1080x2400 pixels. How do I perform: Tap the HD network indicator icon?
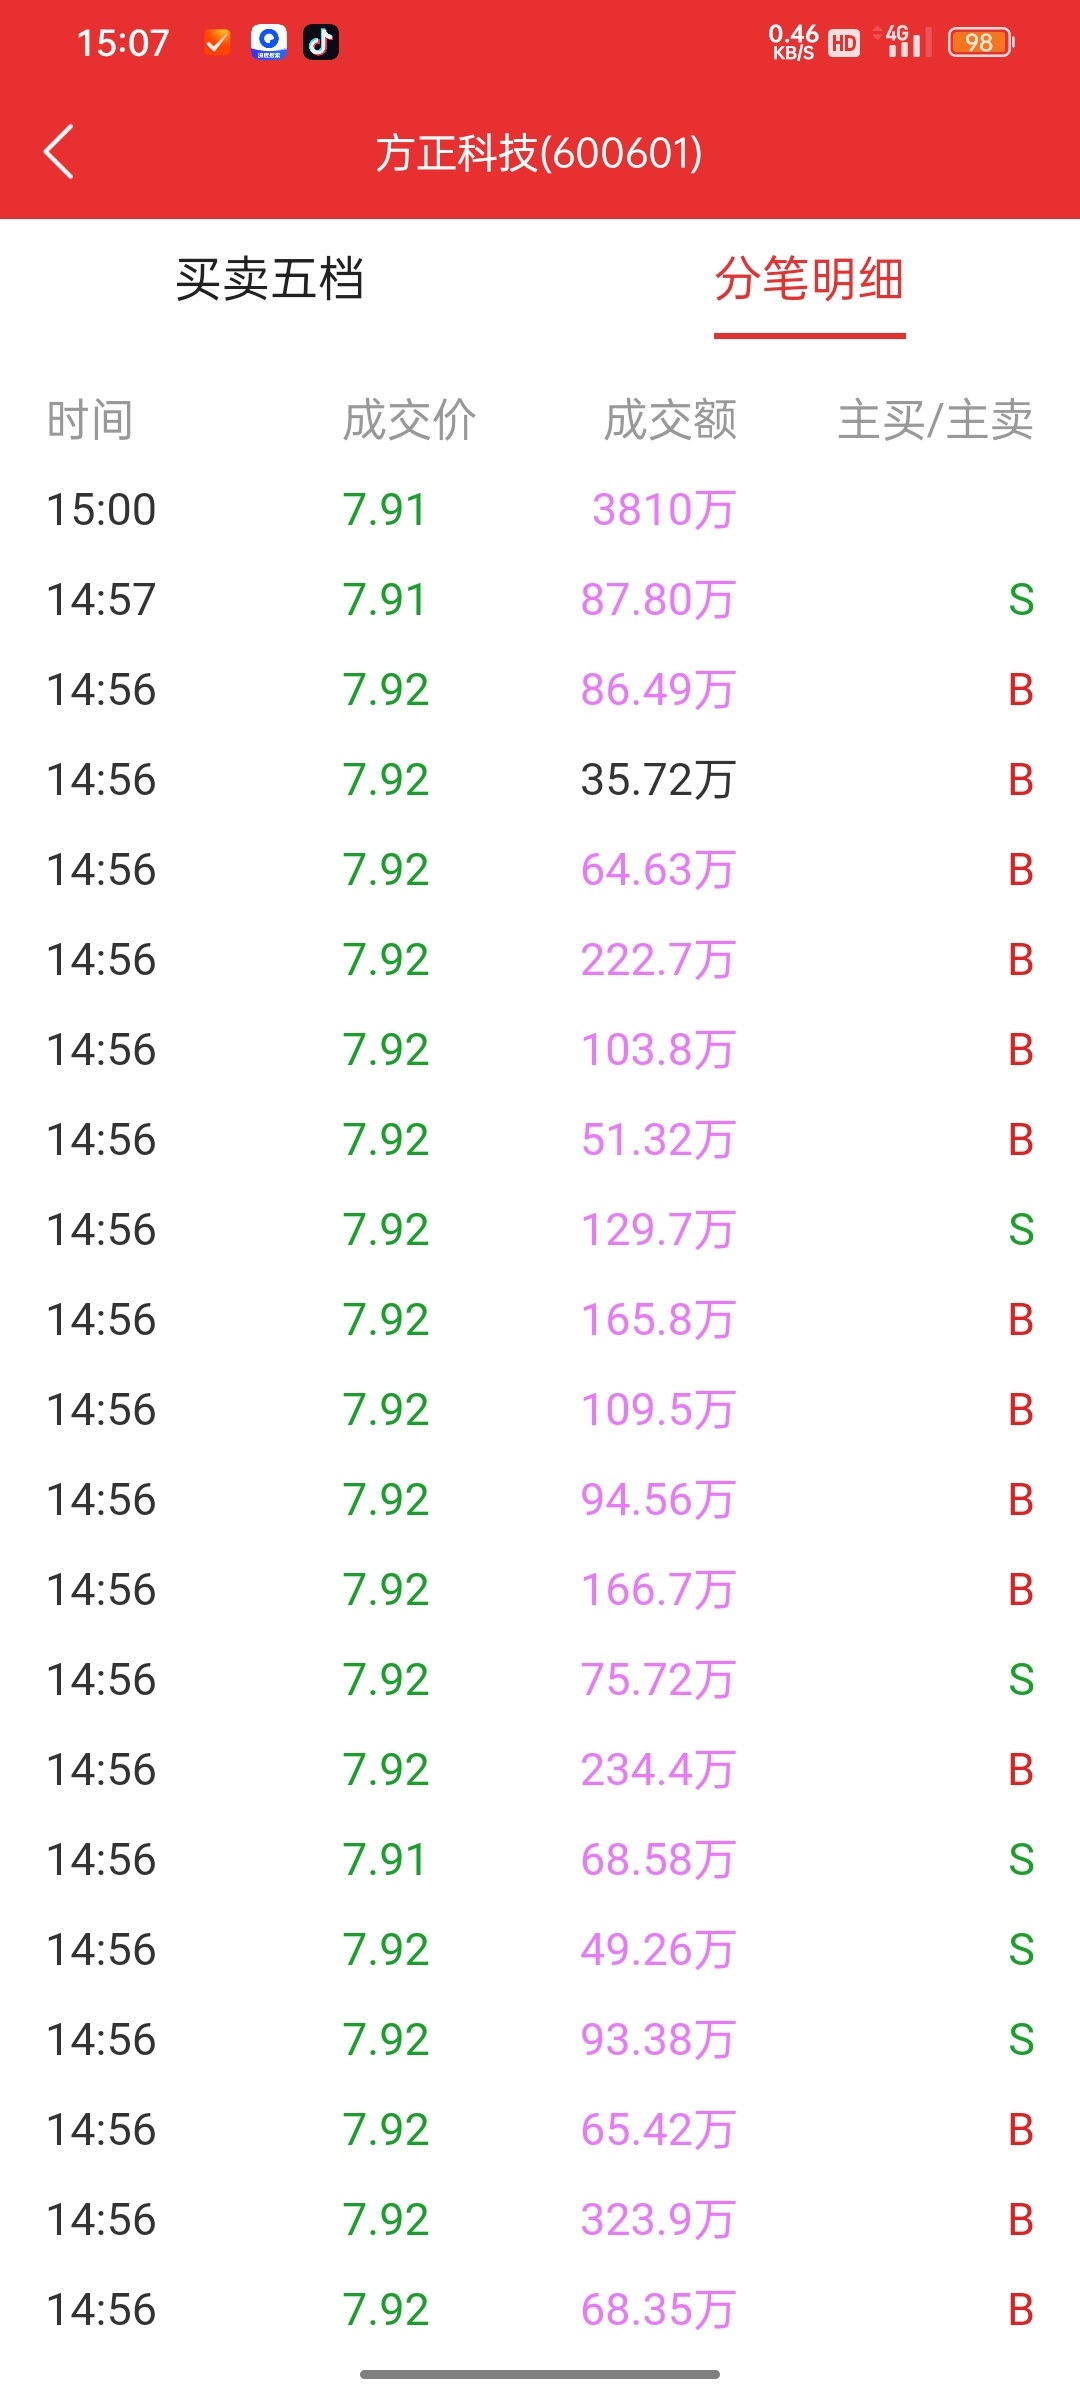[x=844, y=43]
